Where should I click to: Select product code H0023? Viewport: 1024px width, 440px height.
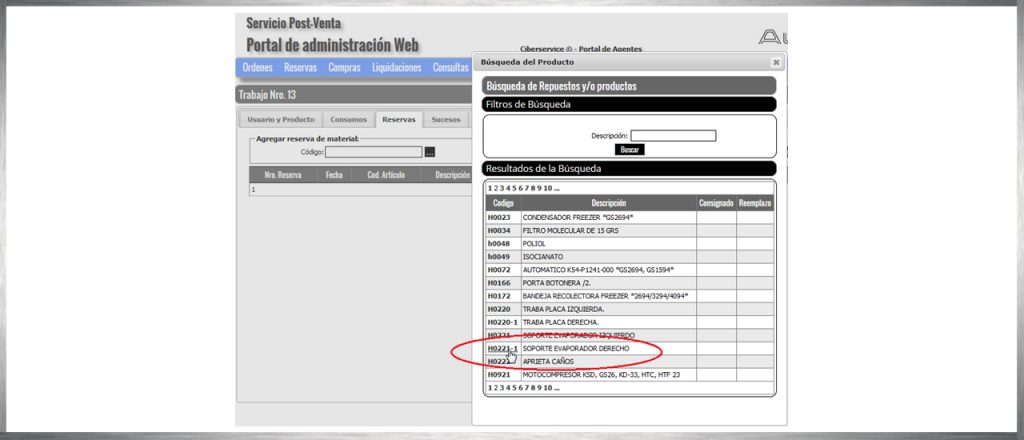pos(499,217)
